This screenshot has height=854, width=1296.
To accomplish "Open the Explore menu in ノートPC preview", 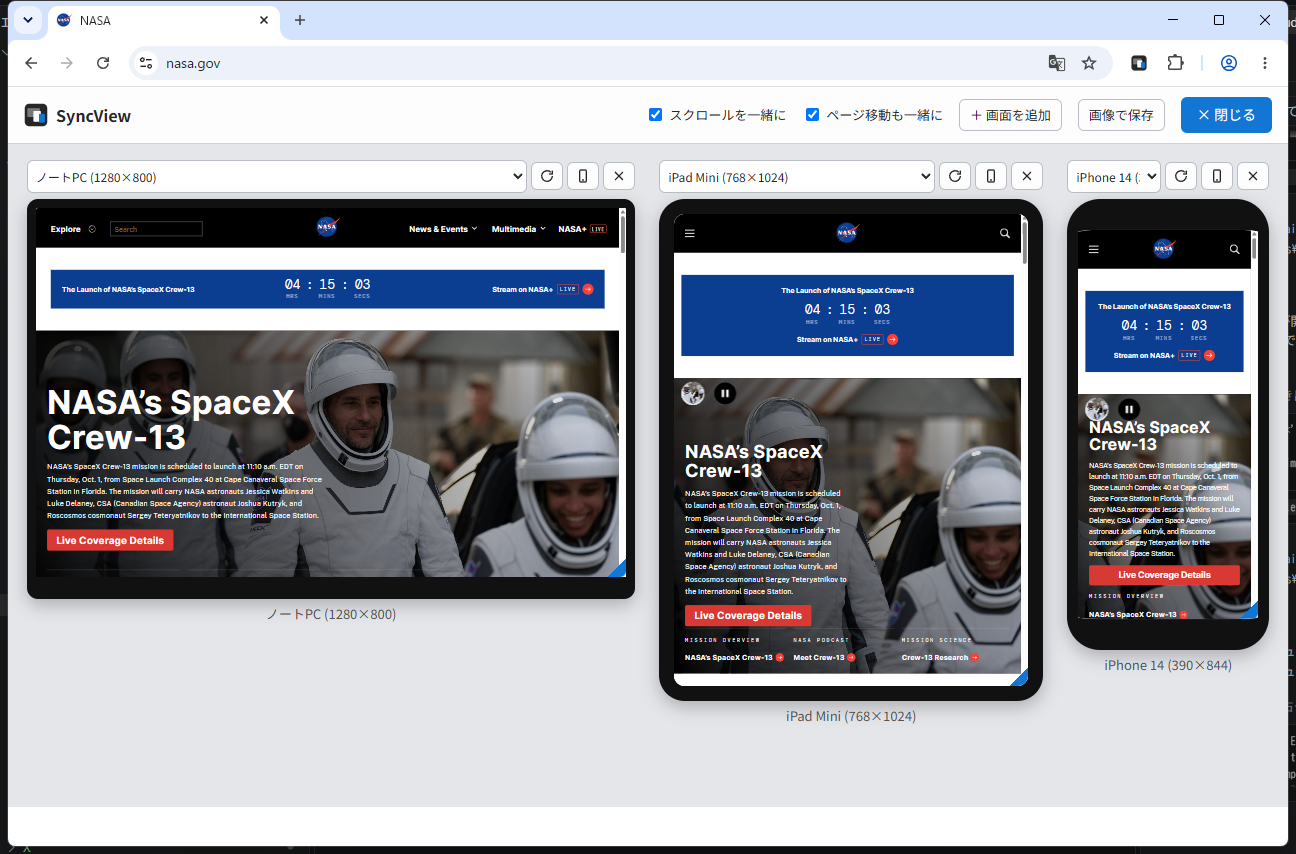I will pos(73,229).
